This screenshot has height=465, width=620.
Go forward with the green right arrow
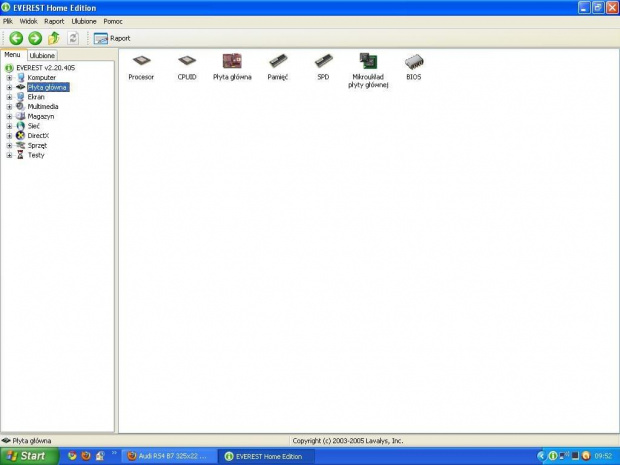coord(35,38)
